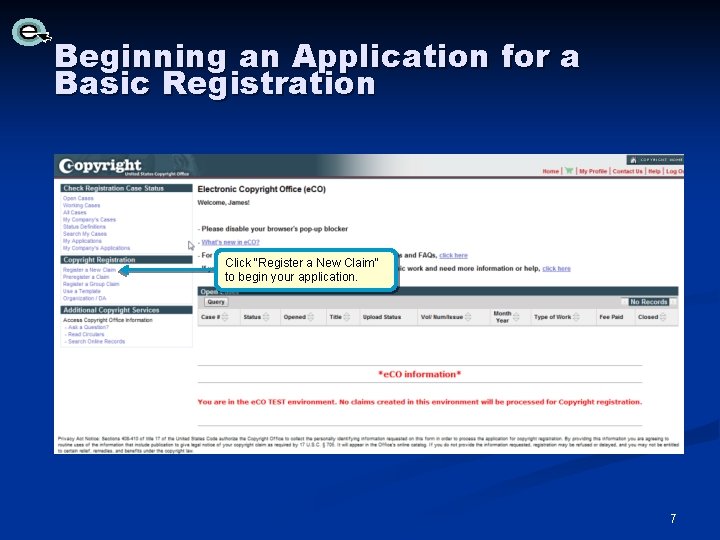Sort by the Status column arrows
720x540 pixels.
click(266, 317)
